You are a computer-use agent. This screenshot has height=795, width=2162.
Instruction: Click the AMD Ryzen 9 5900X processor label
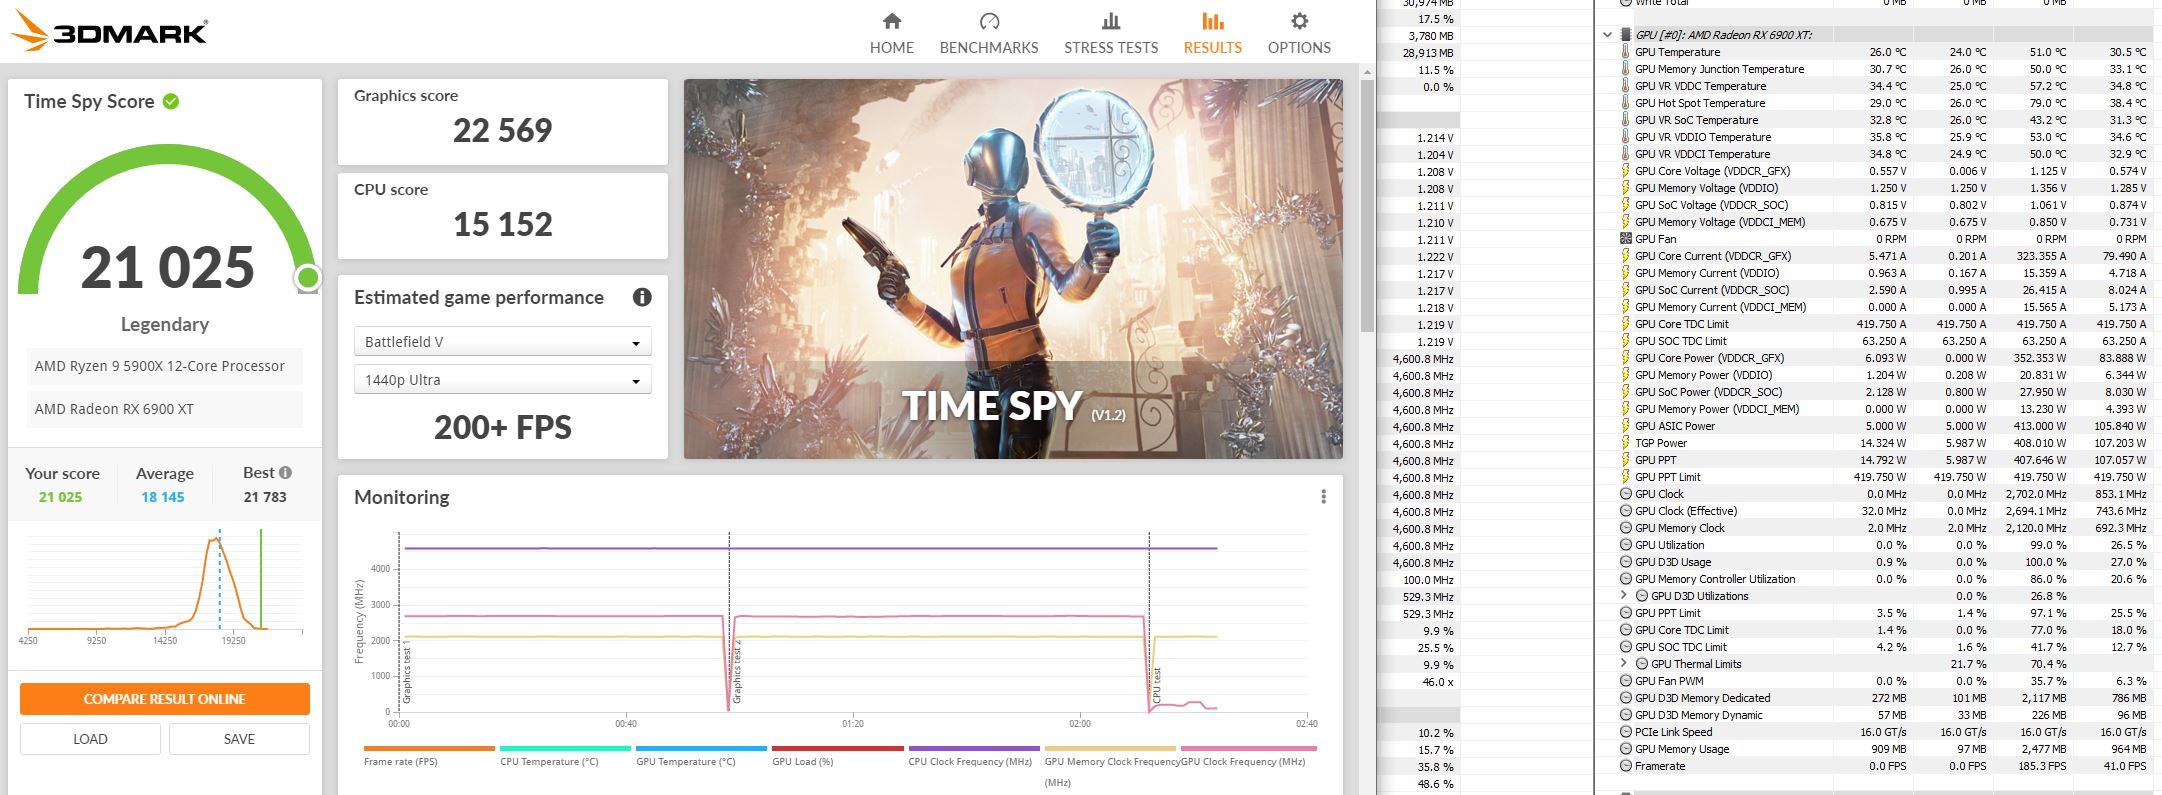click(x=160, y=366)
